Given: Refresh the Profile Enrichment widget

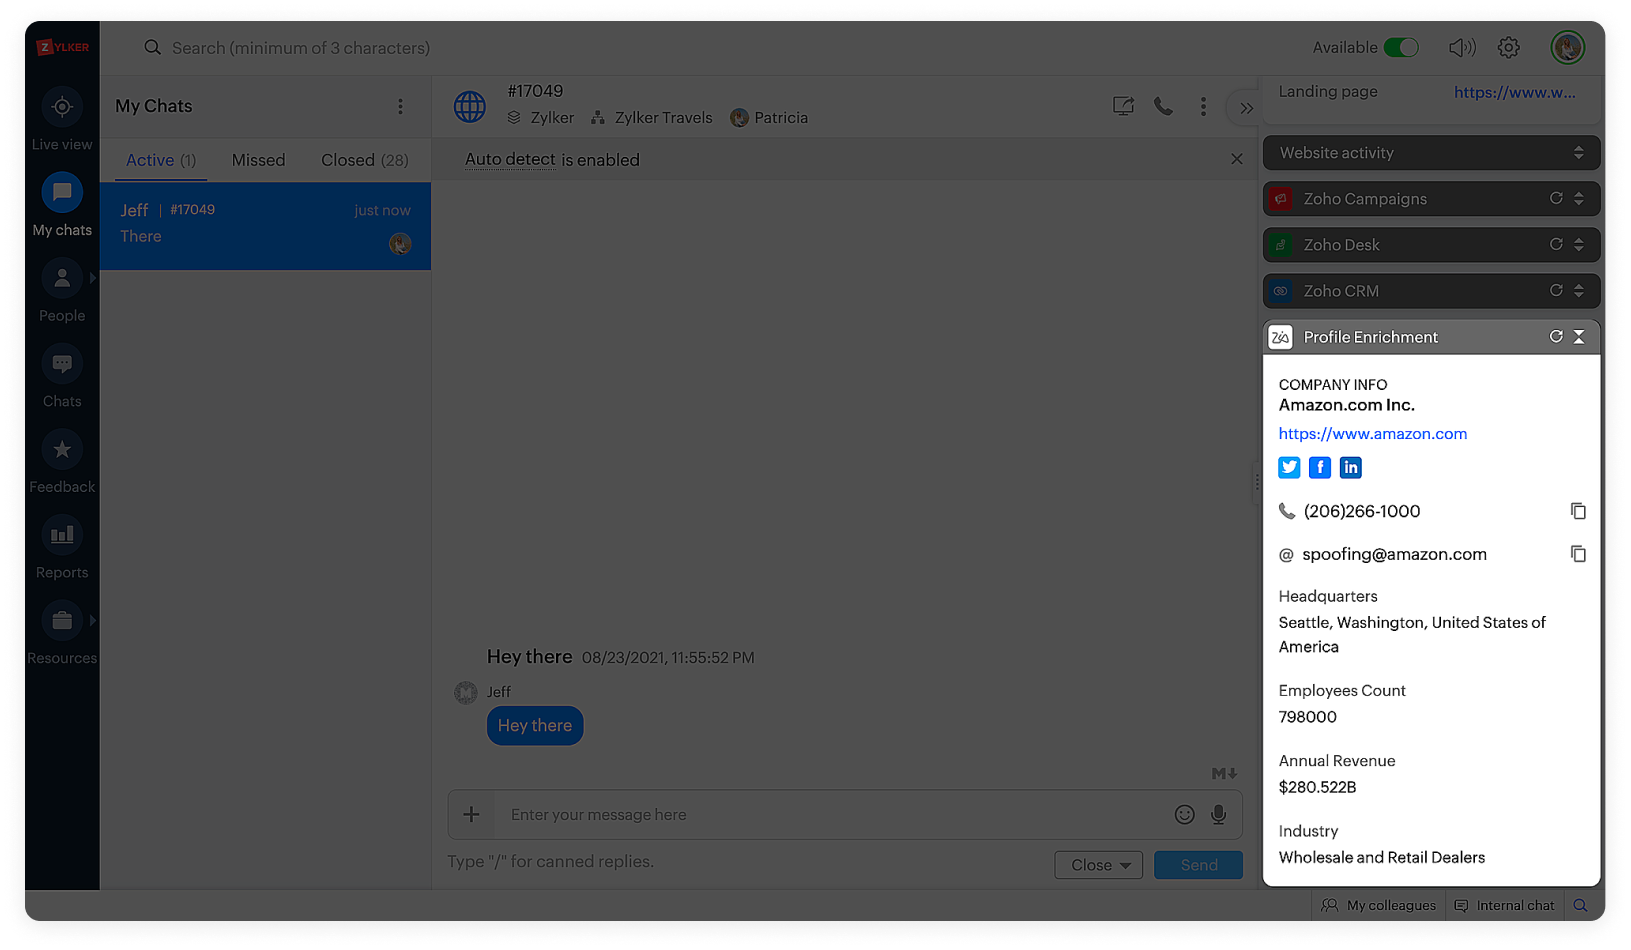Looking at the screenshot, I should pos(1556,337).
